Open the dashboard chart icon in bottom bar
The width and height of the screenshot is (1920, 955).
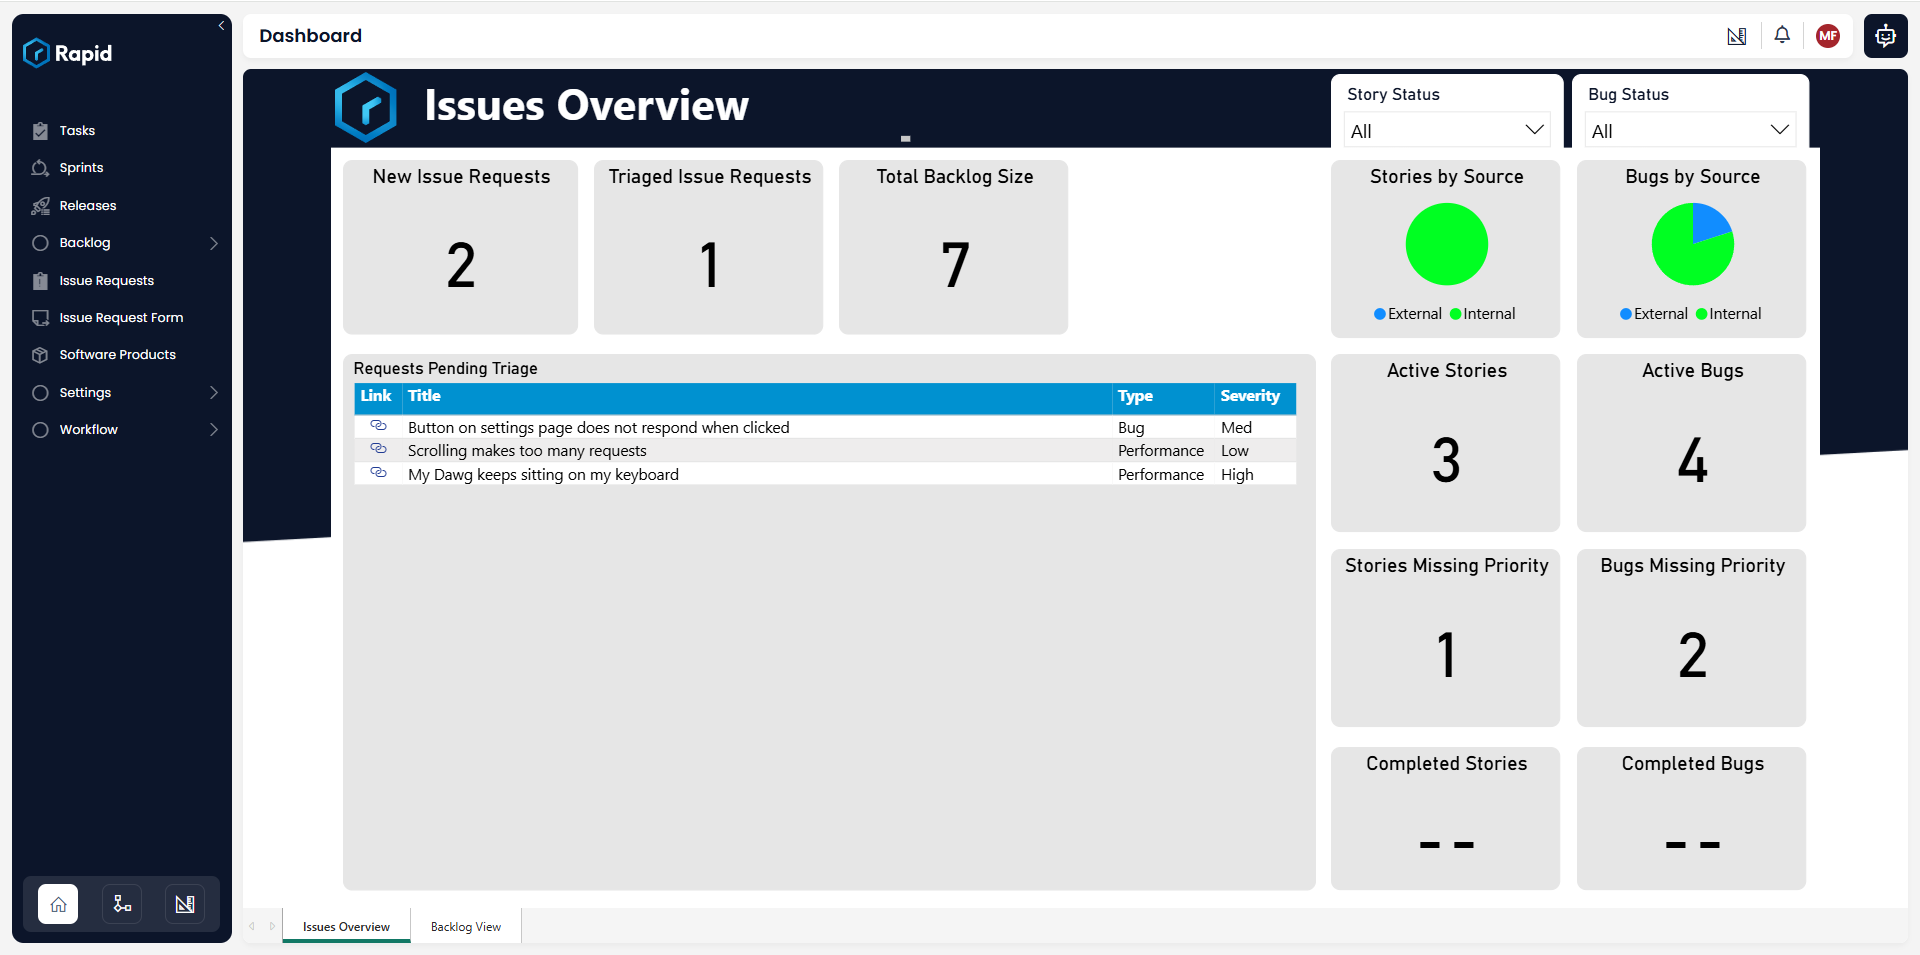[x=185, y=904]
